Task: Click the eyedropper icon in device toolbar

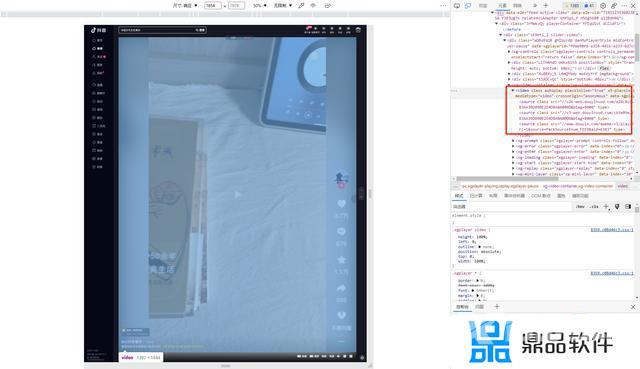Action: tap(301, 6)
